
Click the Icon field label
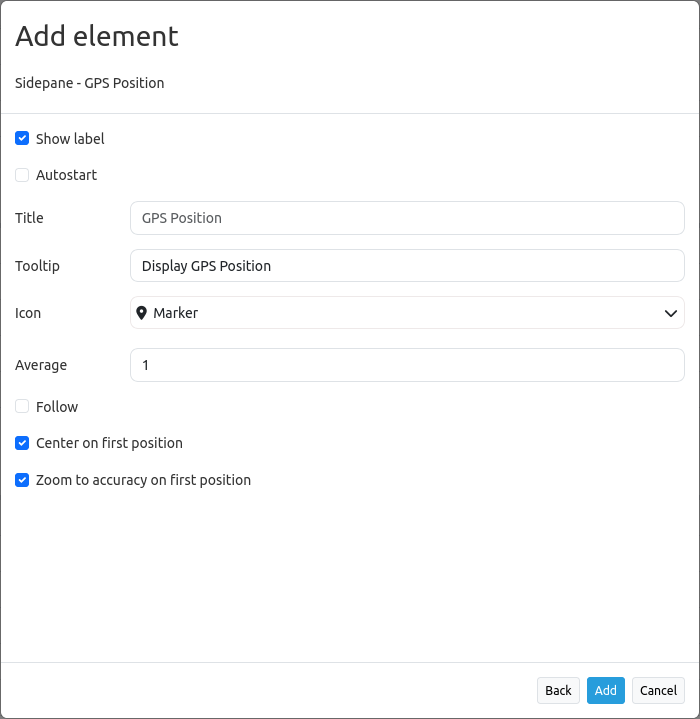pyautogui.click(x=28, y=313)
